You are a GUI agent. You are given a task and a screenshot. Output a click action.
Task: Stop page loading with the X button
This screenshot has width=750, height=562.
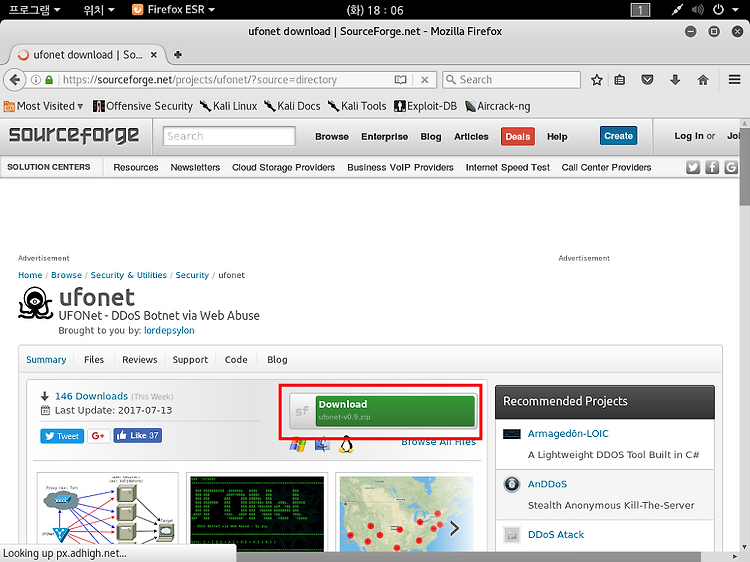[x=424, y=80]
